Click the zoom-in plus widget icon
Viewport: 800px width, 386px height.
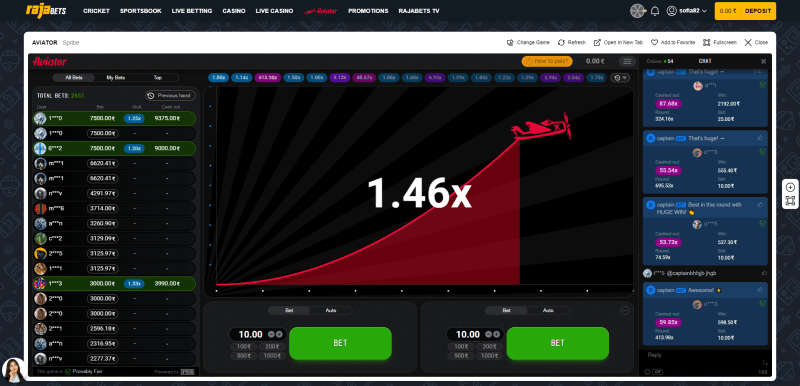tap(790, 187)
